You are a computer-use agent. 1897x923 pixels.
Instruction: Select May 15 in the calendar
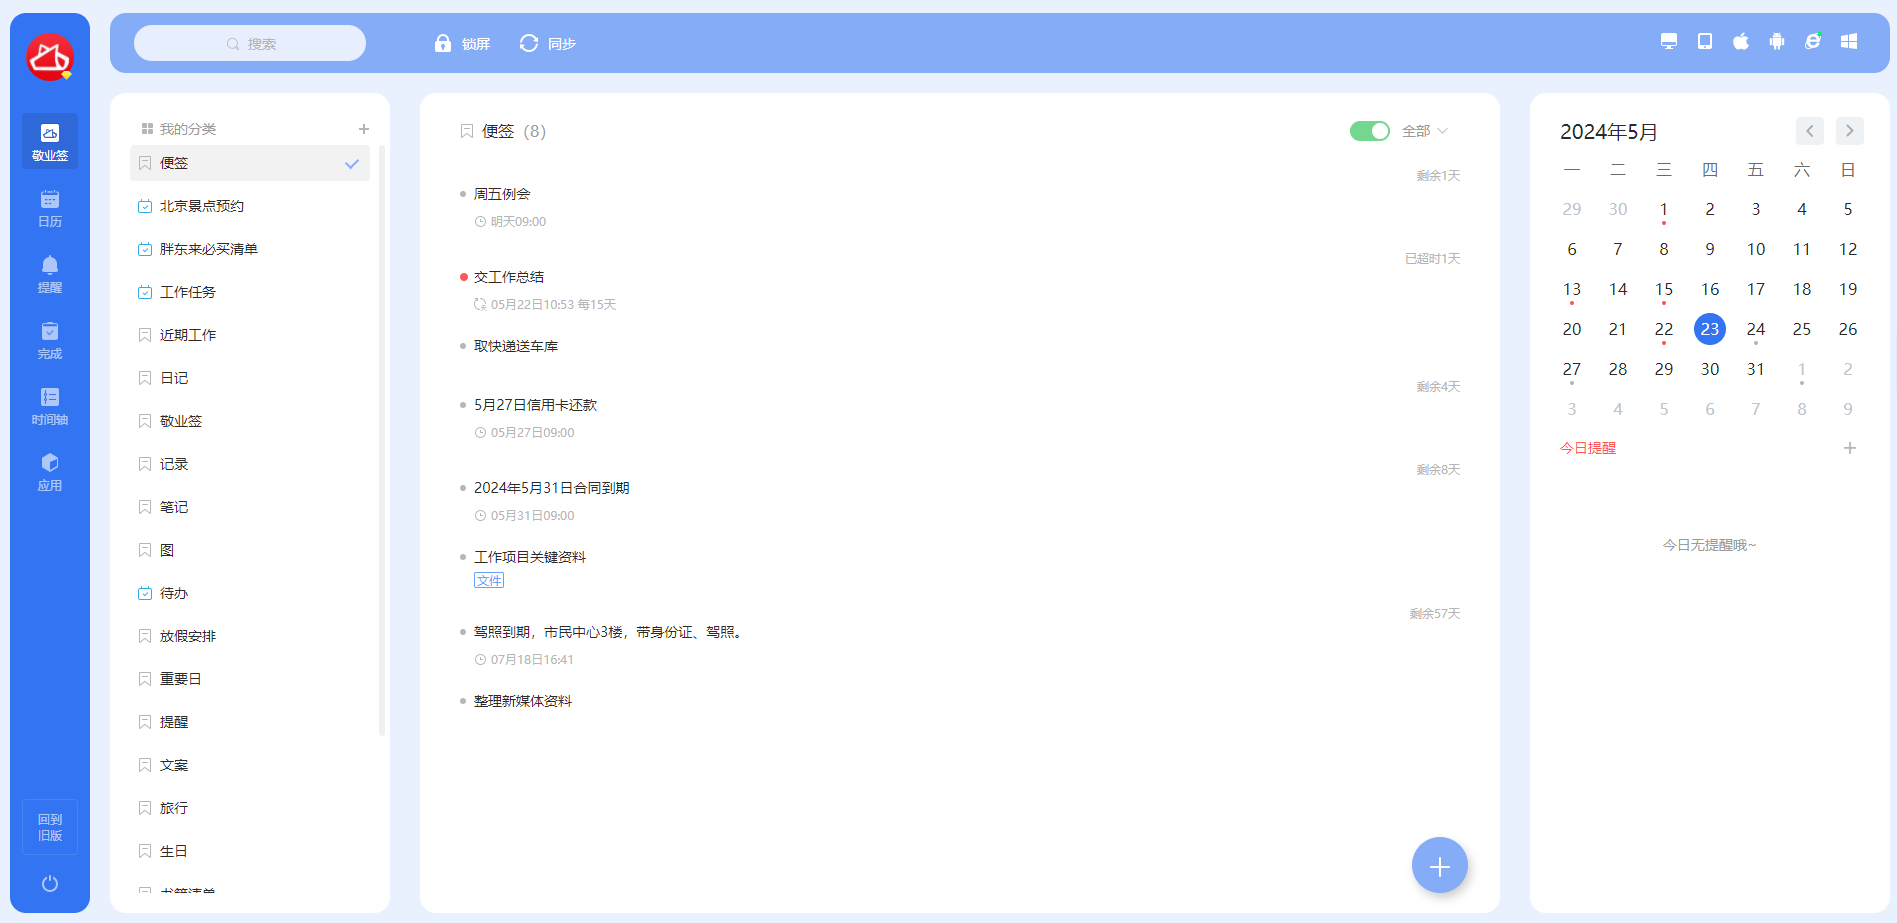tap(1664, 289)
